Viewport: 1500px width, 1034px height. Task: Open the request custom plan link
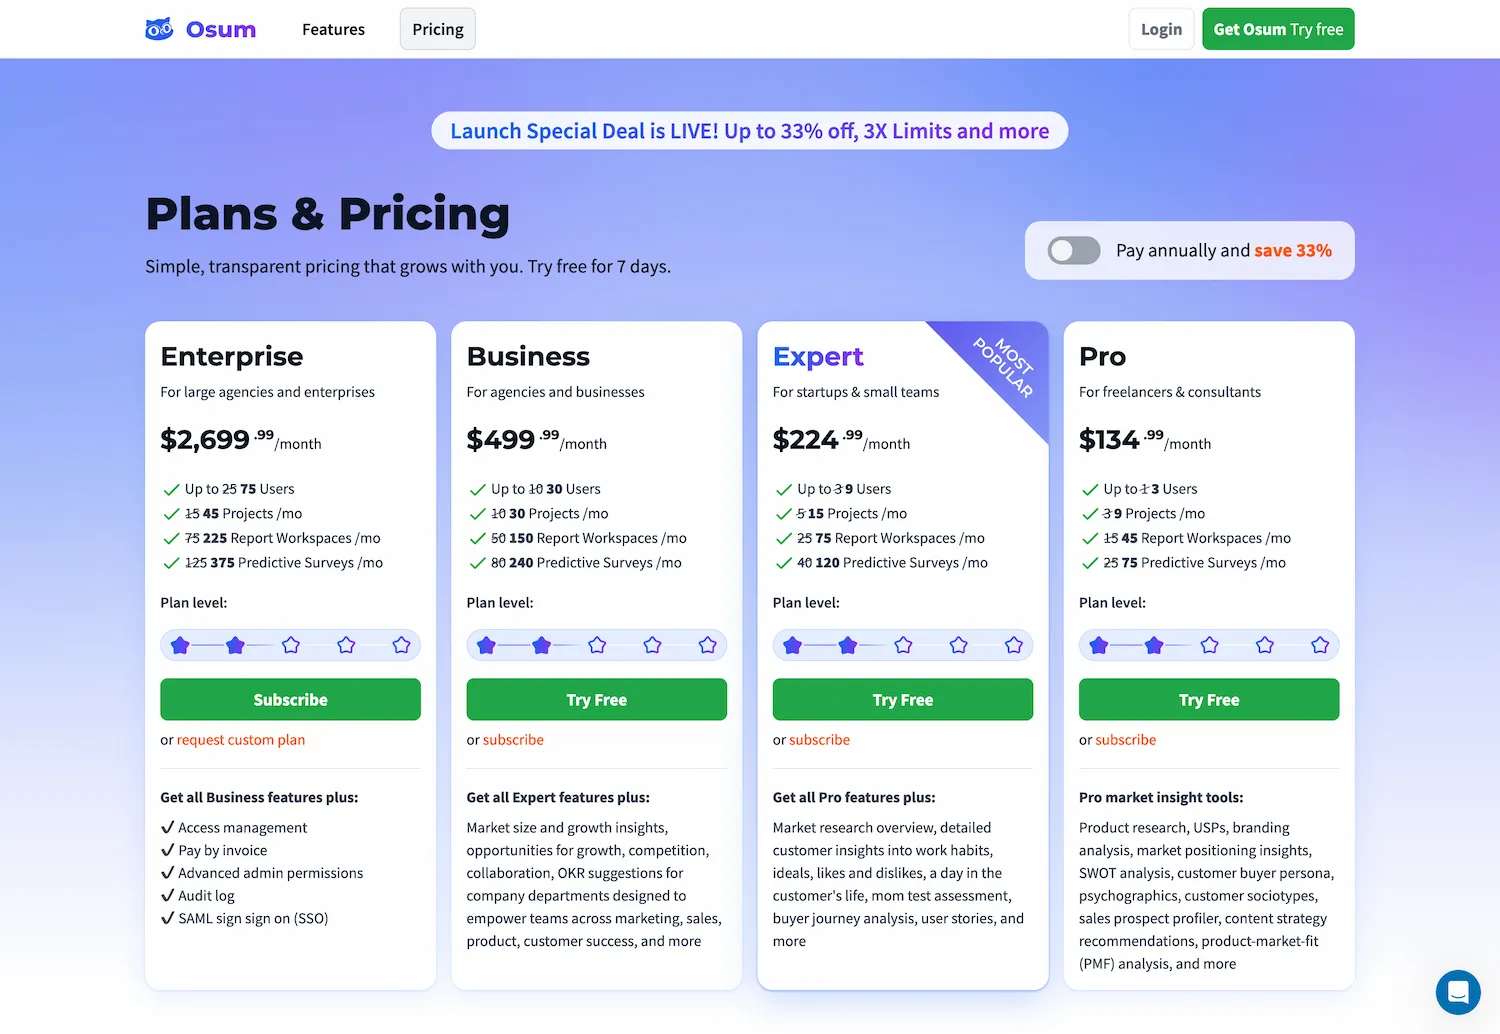(240, 740)
